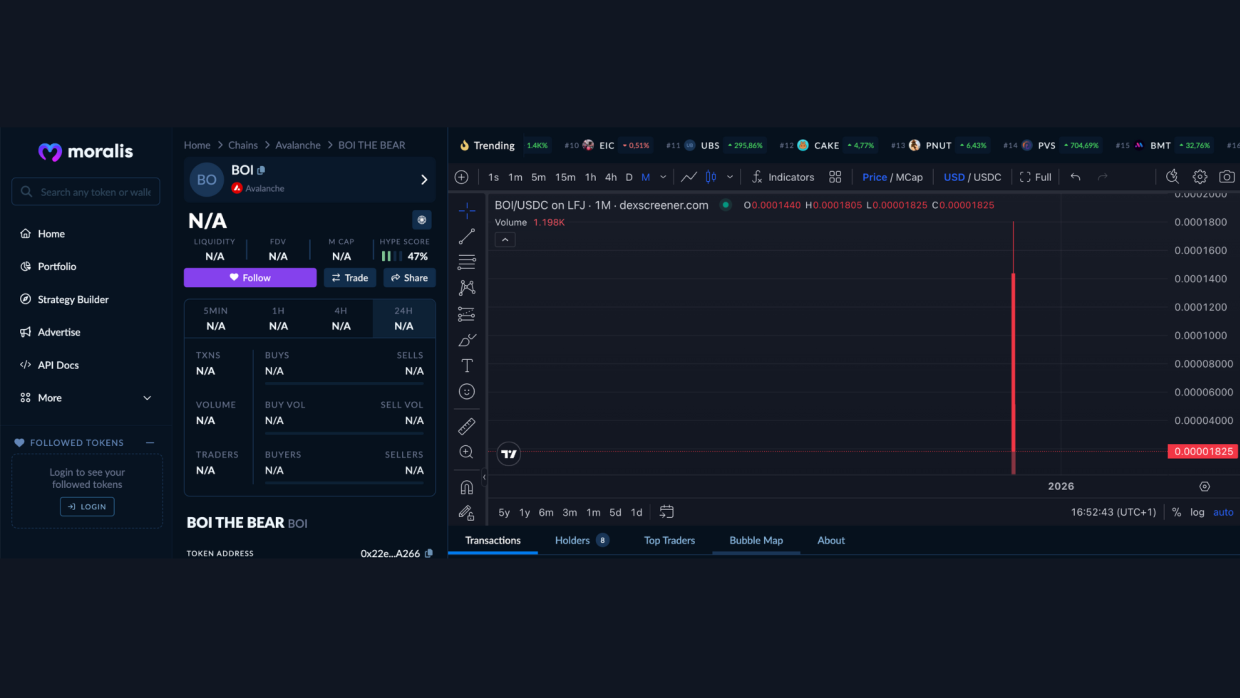This screenshot has height=698, width=1240.
Task: Copy token address 0x22e...A266
Action: pyautogui.click(x=429, y=553)
